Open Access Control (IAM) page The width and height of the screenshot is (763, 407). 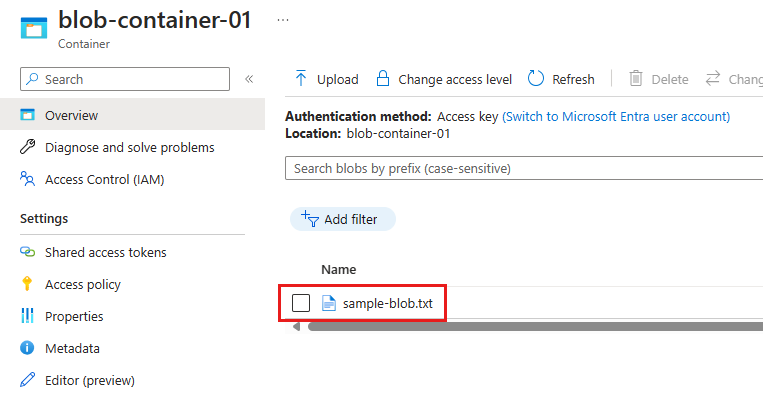point(104,180)
